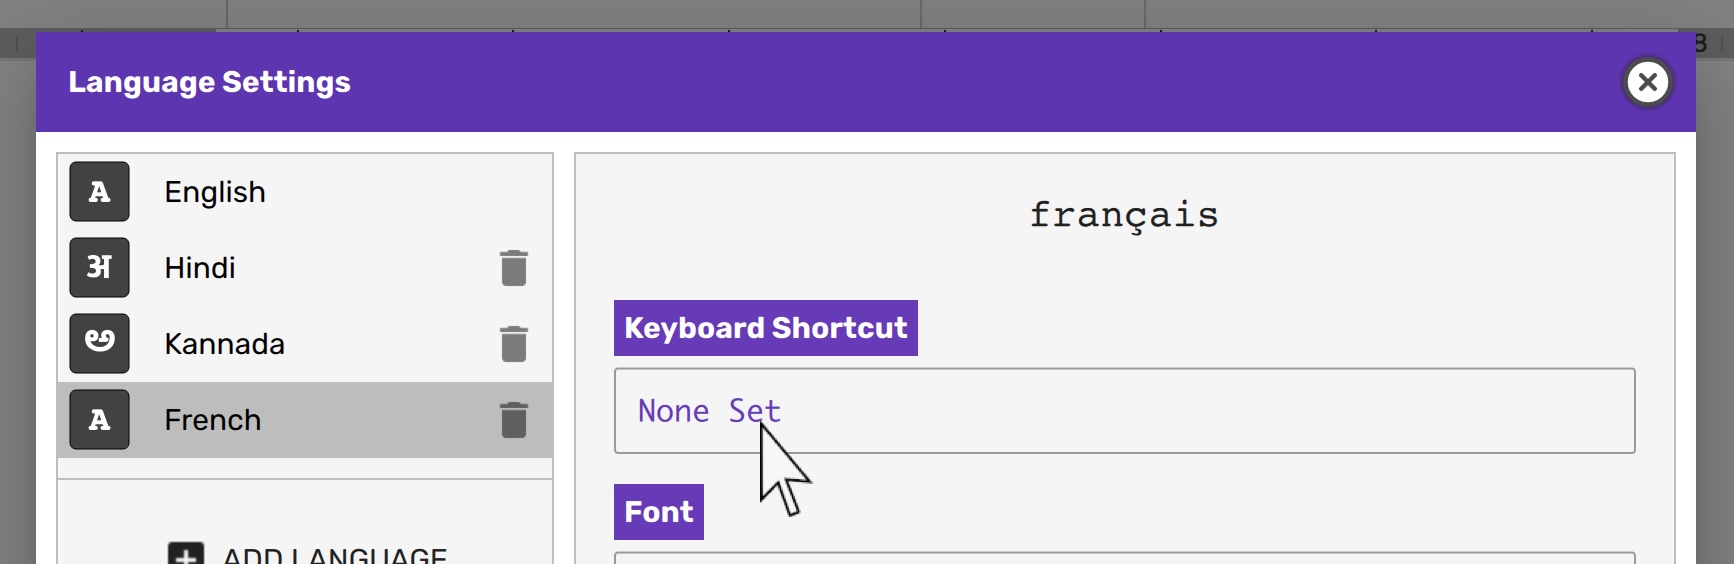
Task: Click the Kannada script icon
Action: pyautogui.click(x=99, y=344)
